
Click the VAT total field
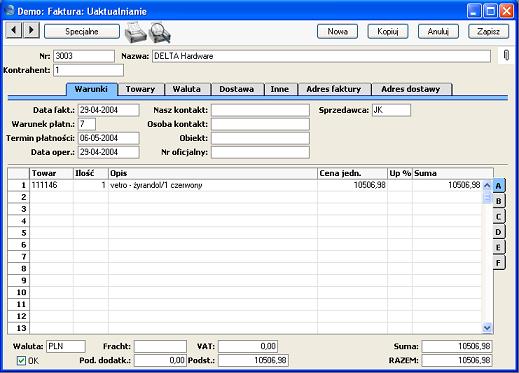248,346
